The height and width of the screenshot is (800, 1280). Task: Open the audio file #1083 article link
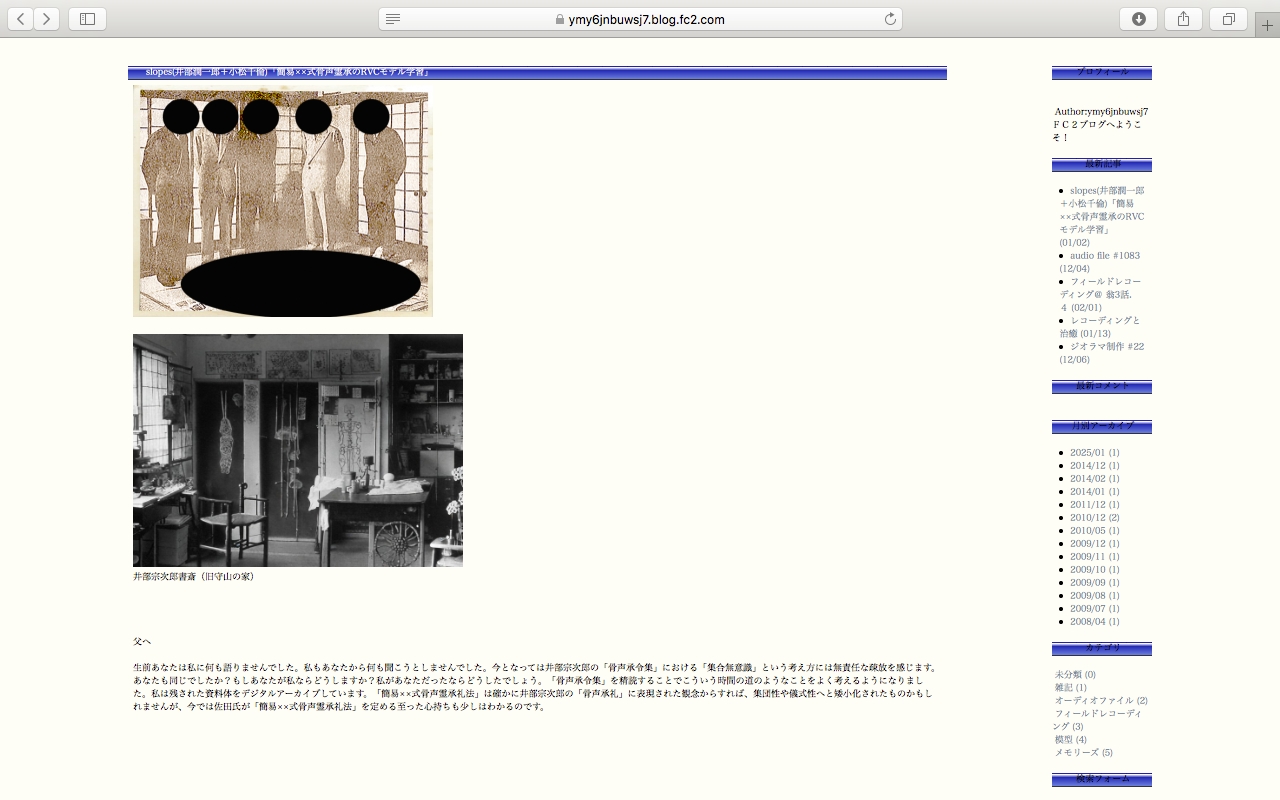coord(1104,256)
